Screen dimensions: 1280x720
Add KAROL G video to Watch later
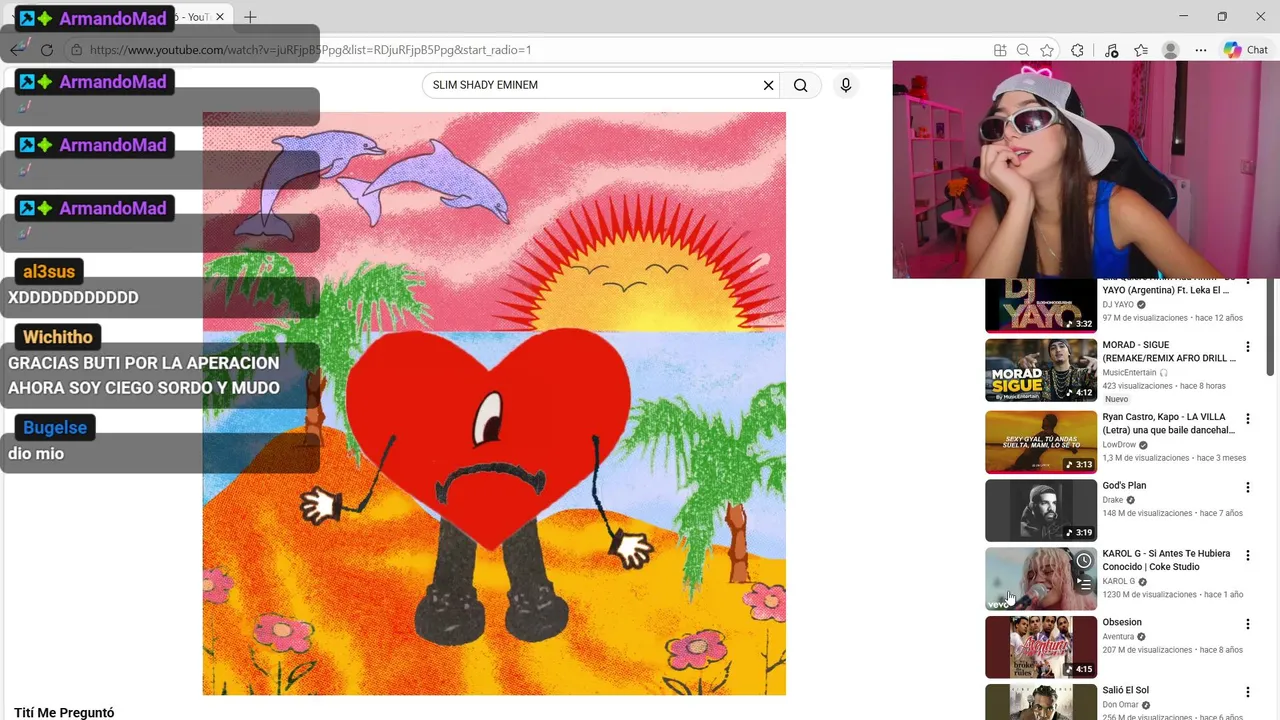tap(1084, 560)
